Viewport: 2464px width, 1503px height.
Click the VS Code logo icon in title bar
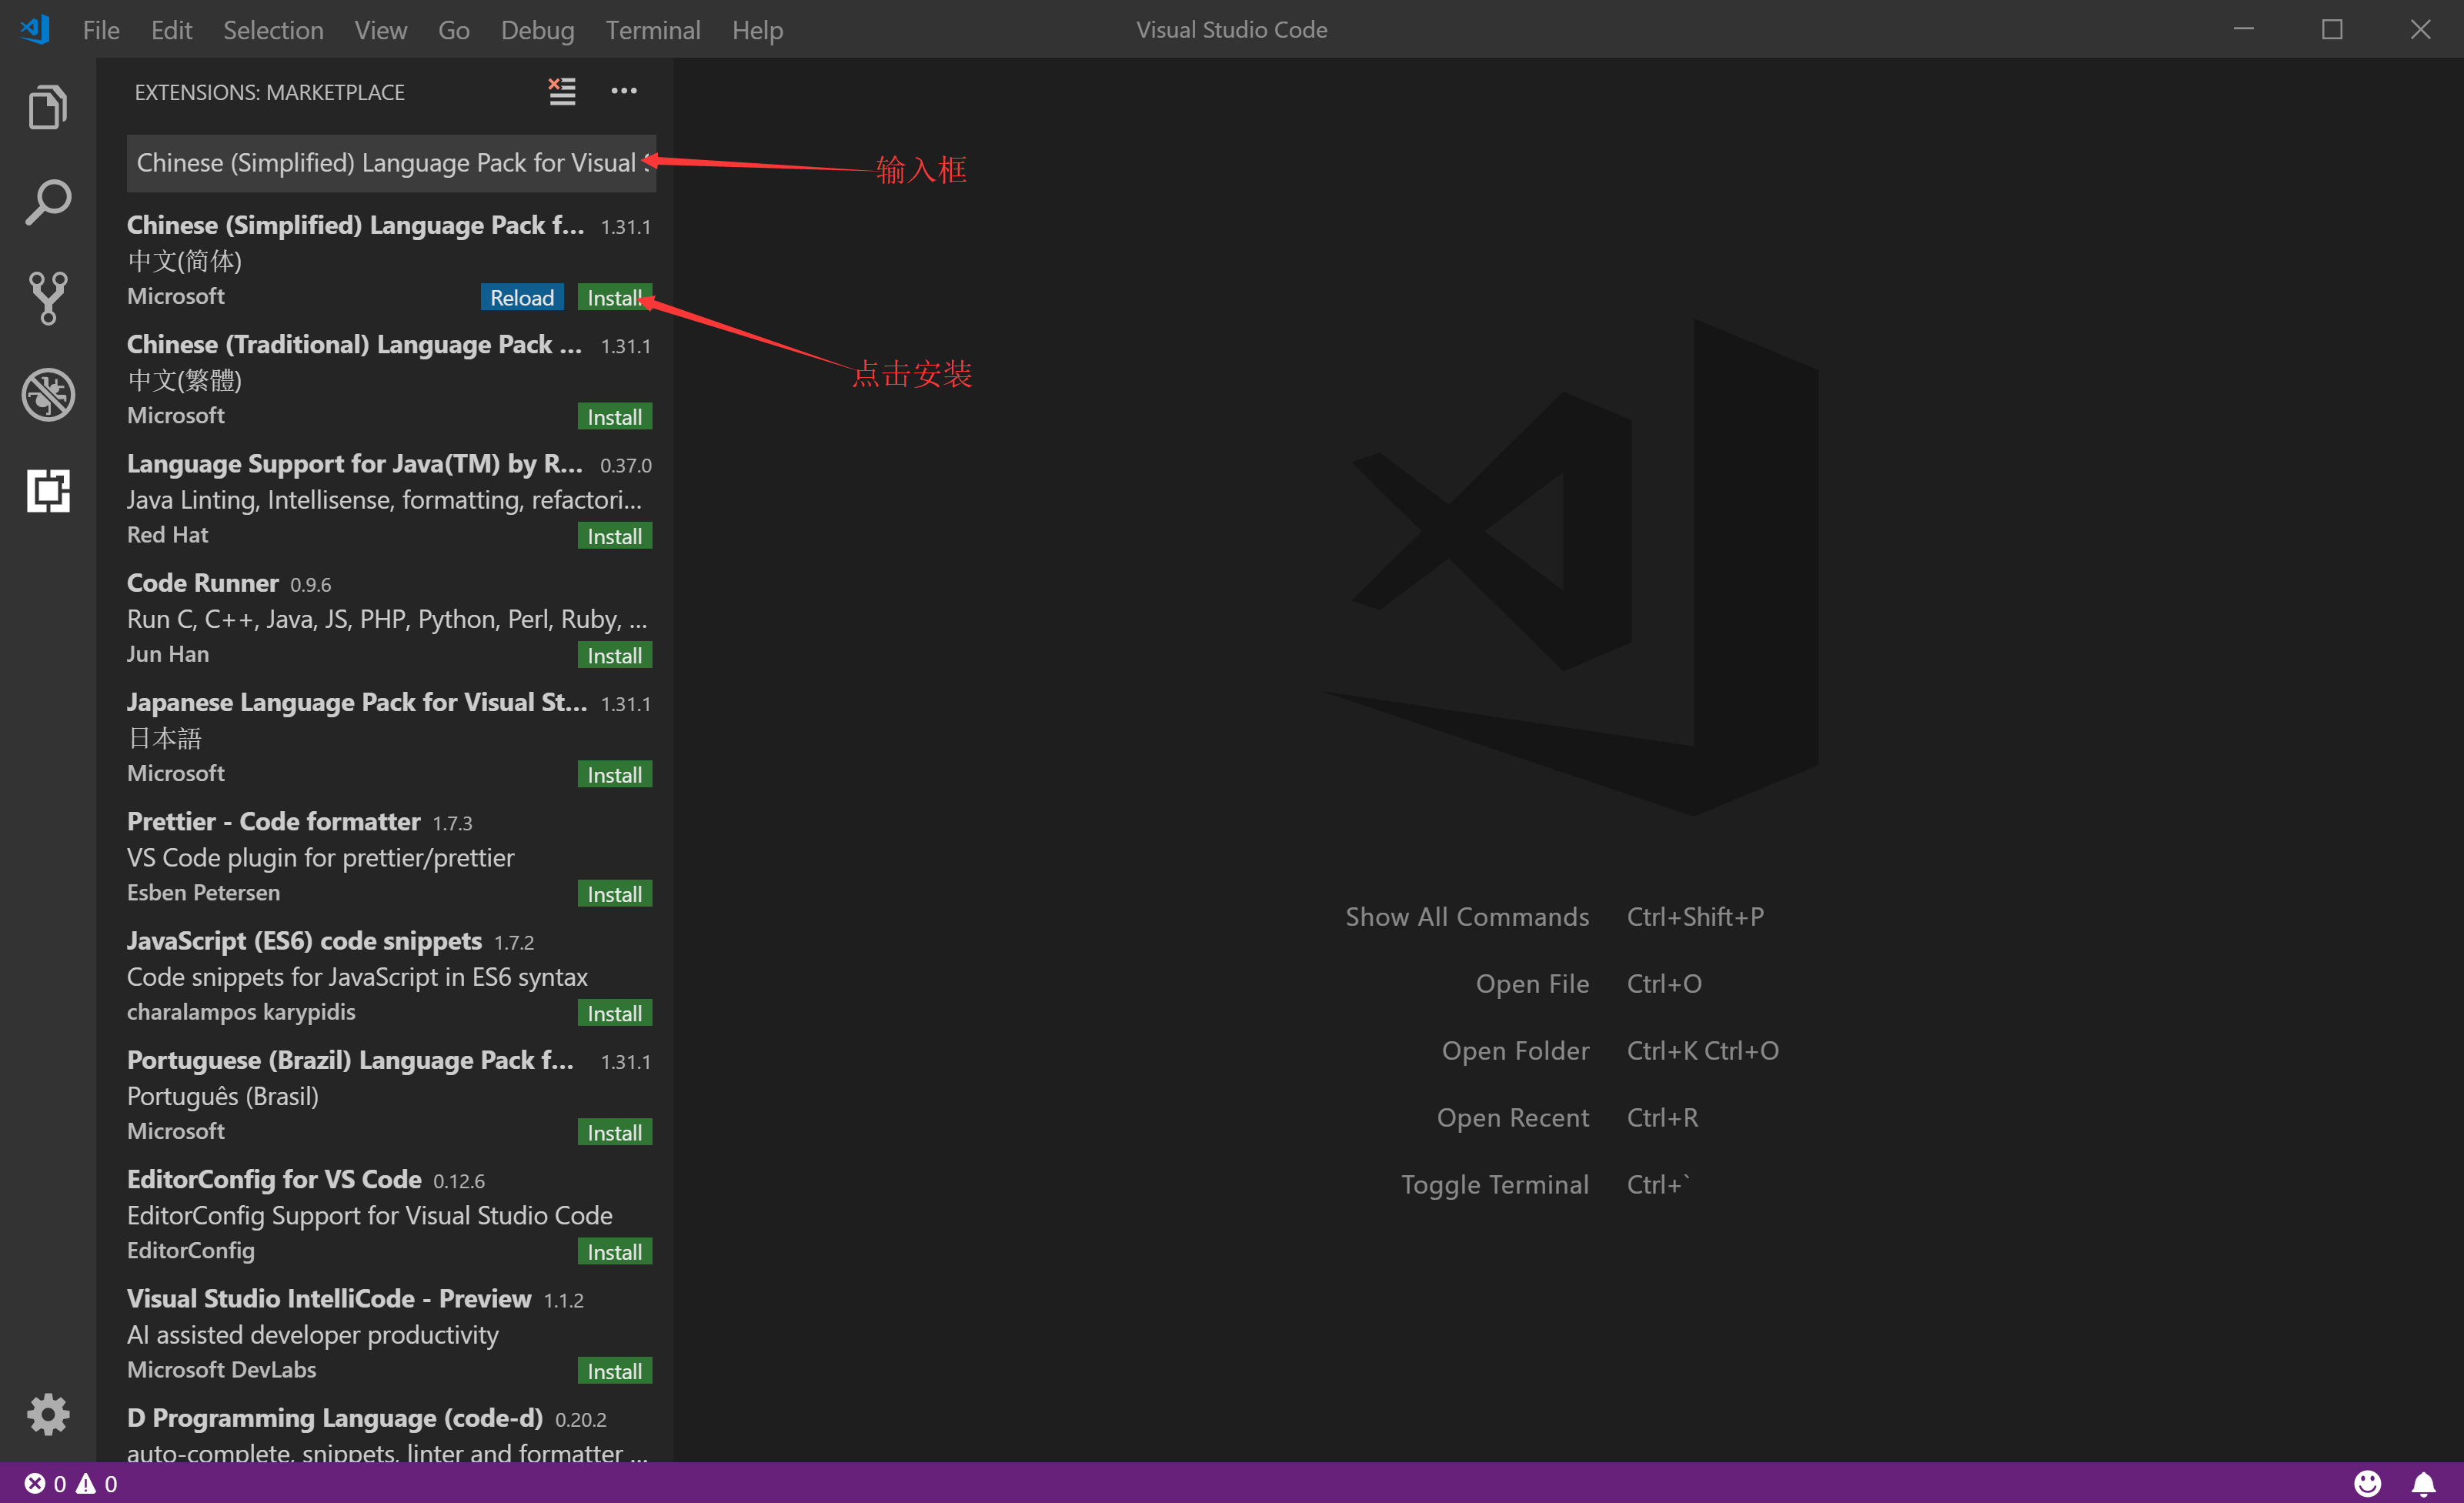[36, 29]
